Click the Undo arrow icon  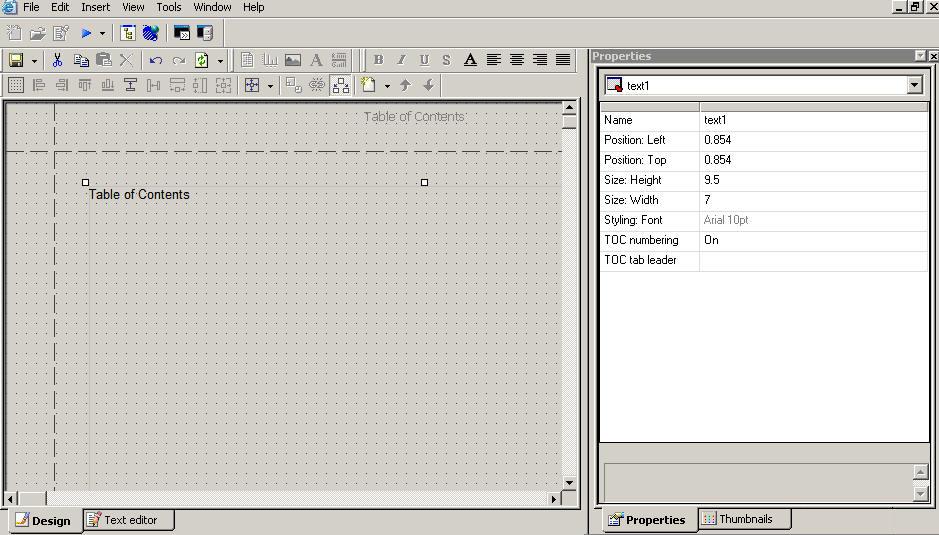tap(156, 60)
